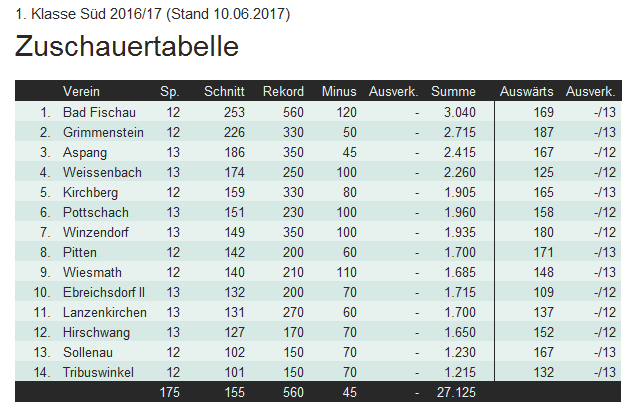Select the Ebreichsdorf II team entry
Screen dimensions: 636x409
(x=104, y=292)
